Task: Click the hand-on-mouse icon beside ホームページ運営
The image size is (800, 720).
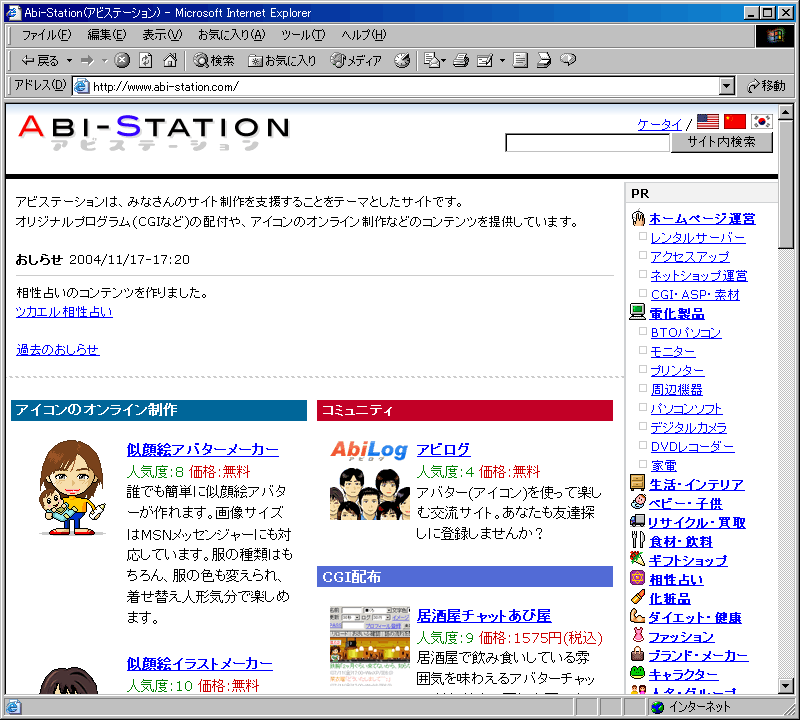Action: click(638, 218)
